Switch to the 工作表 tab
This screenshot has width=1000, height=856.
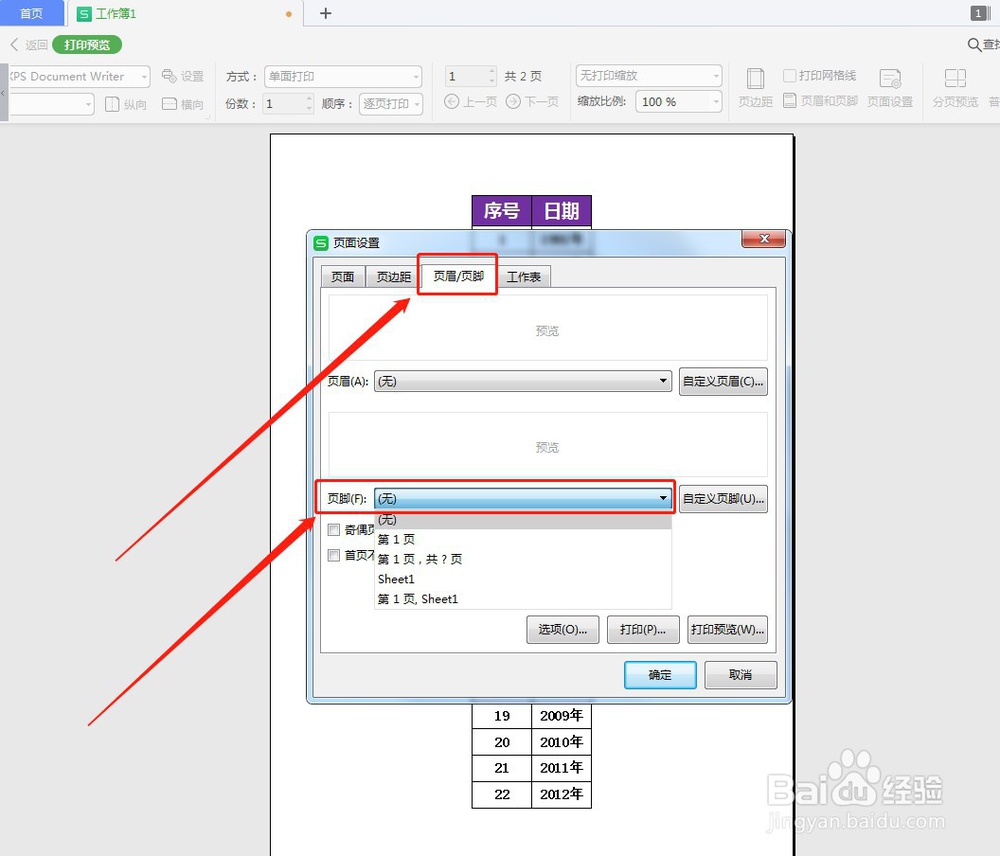click(x=524, y=277)
